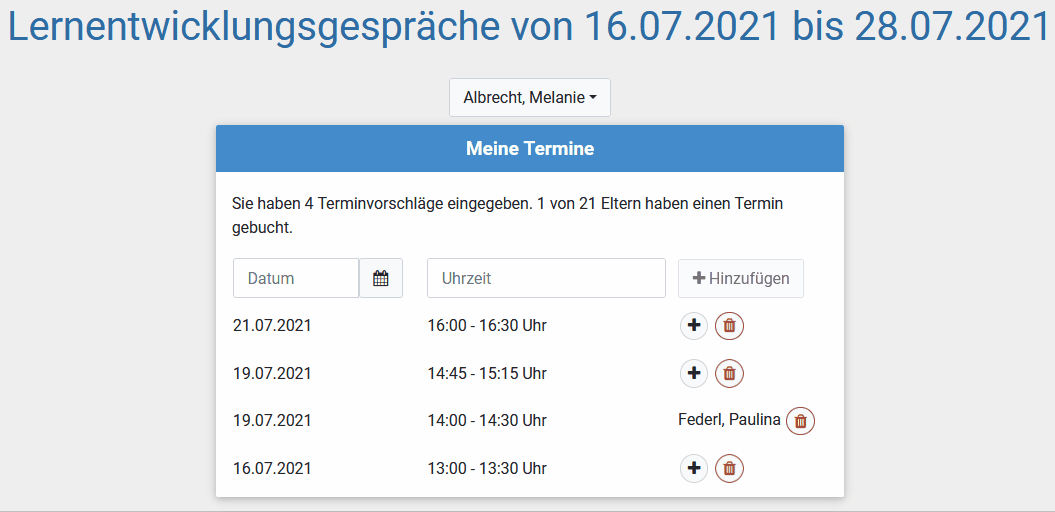Click the Meine Termine panel header

(530, 149)
